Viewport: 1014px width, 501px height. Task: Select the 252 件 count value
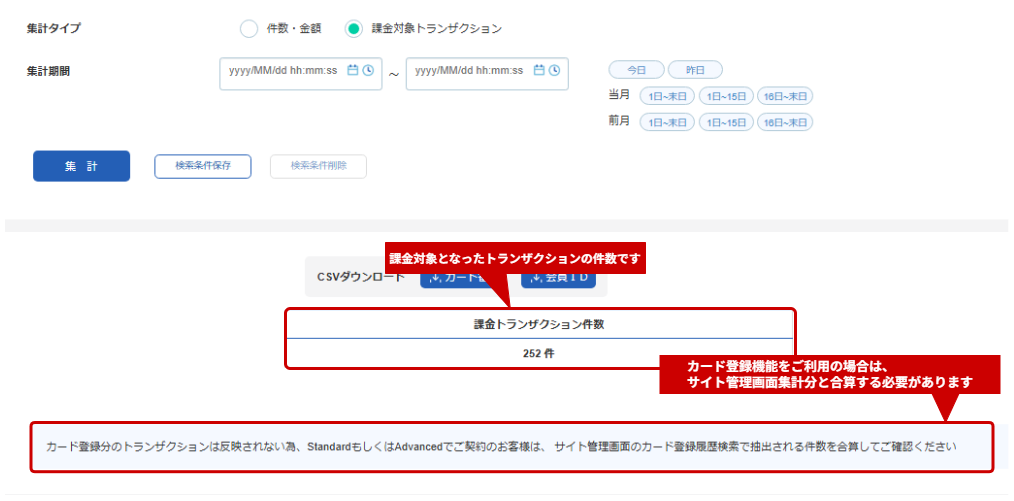pyautogui.click(x=538, y=354)
